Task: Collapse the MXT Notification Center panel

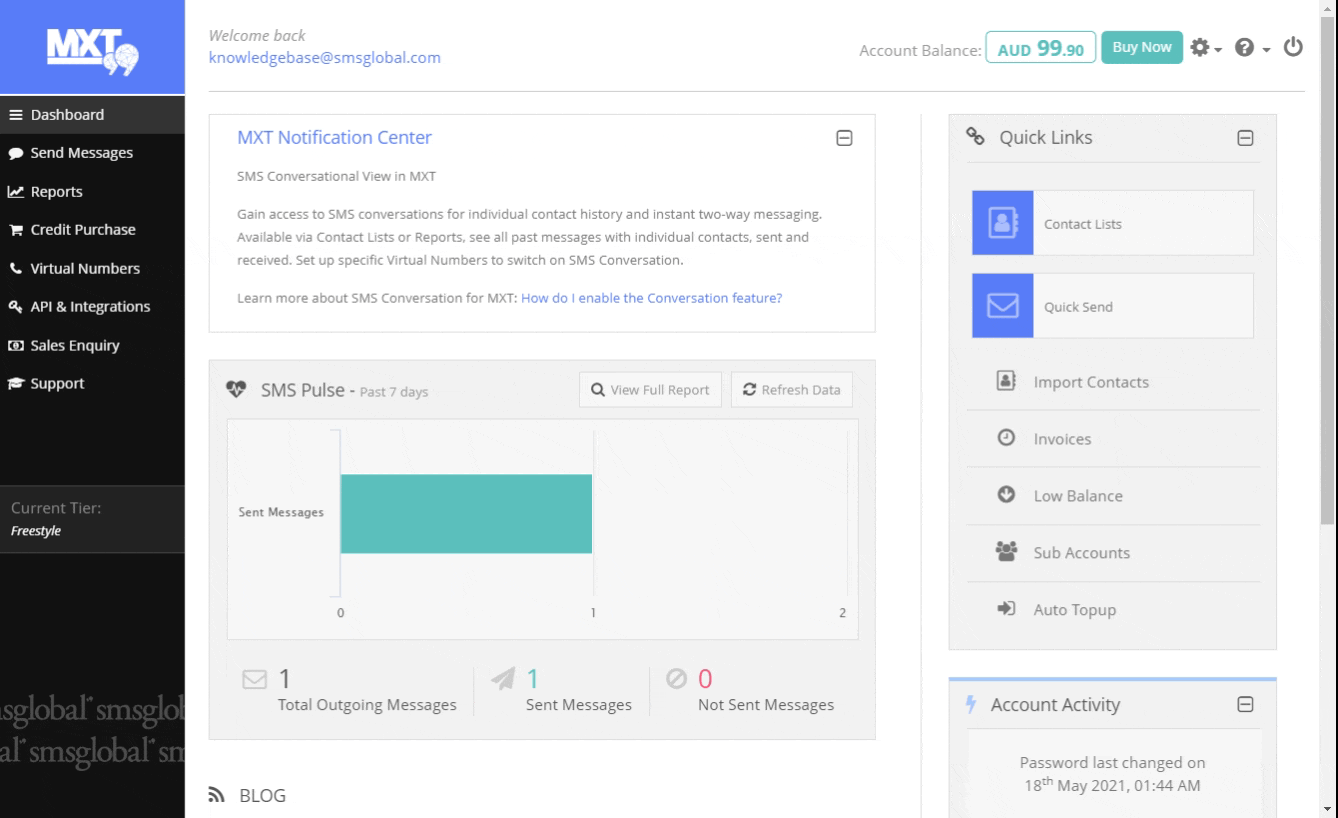Action: (x=844, y=138)
